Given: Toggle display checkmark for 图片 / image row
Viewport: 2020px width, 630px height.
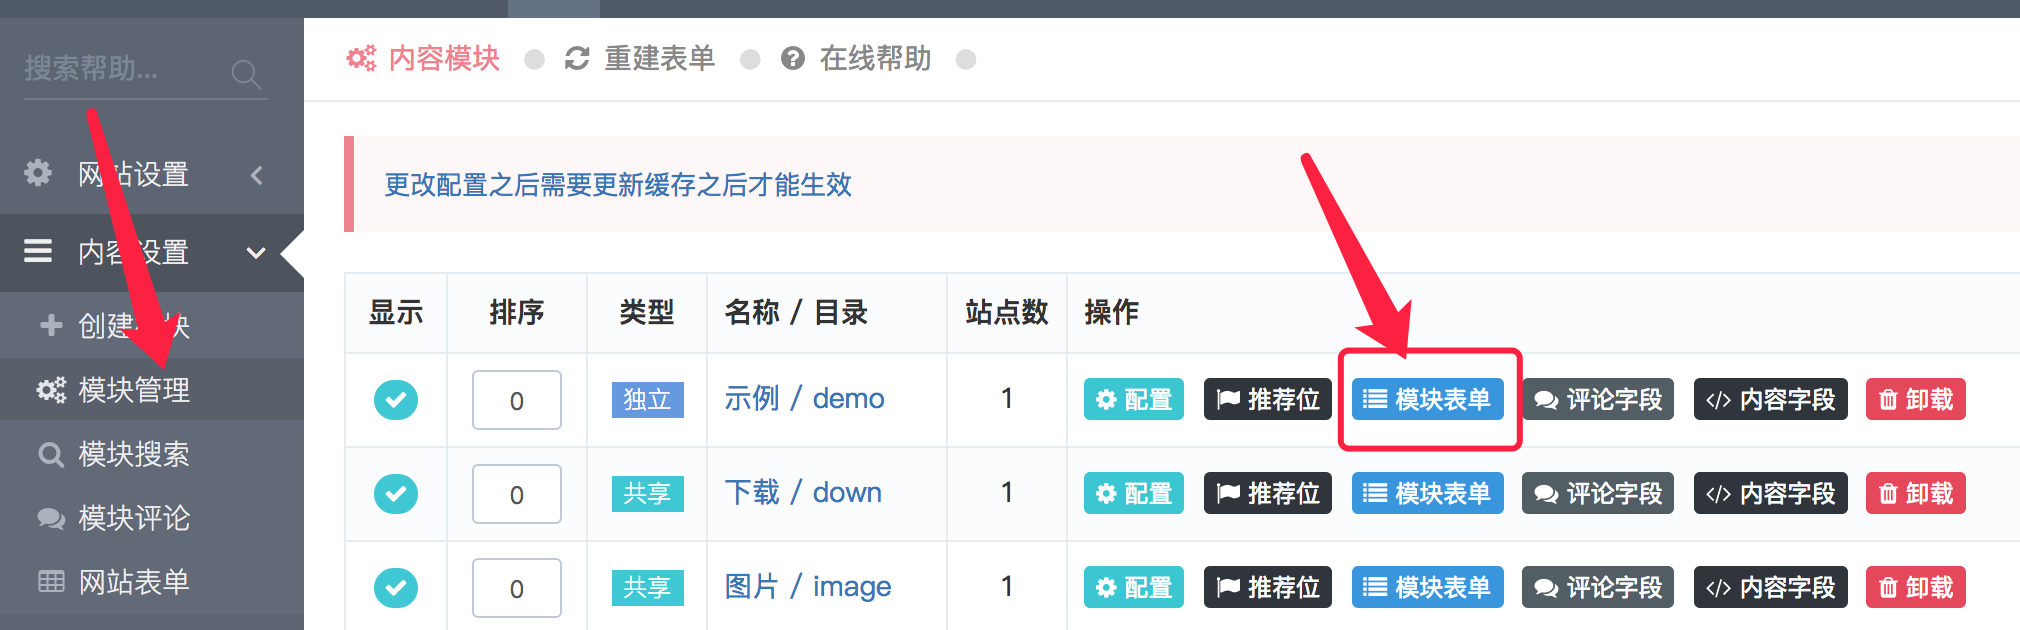Looking at the screenshot, I should click(396, 588).
